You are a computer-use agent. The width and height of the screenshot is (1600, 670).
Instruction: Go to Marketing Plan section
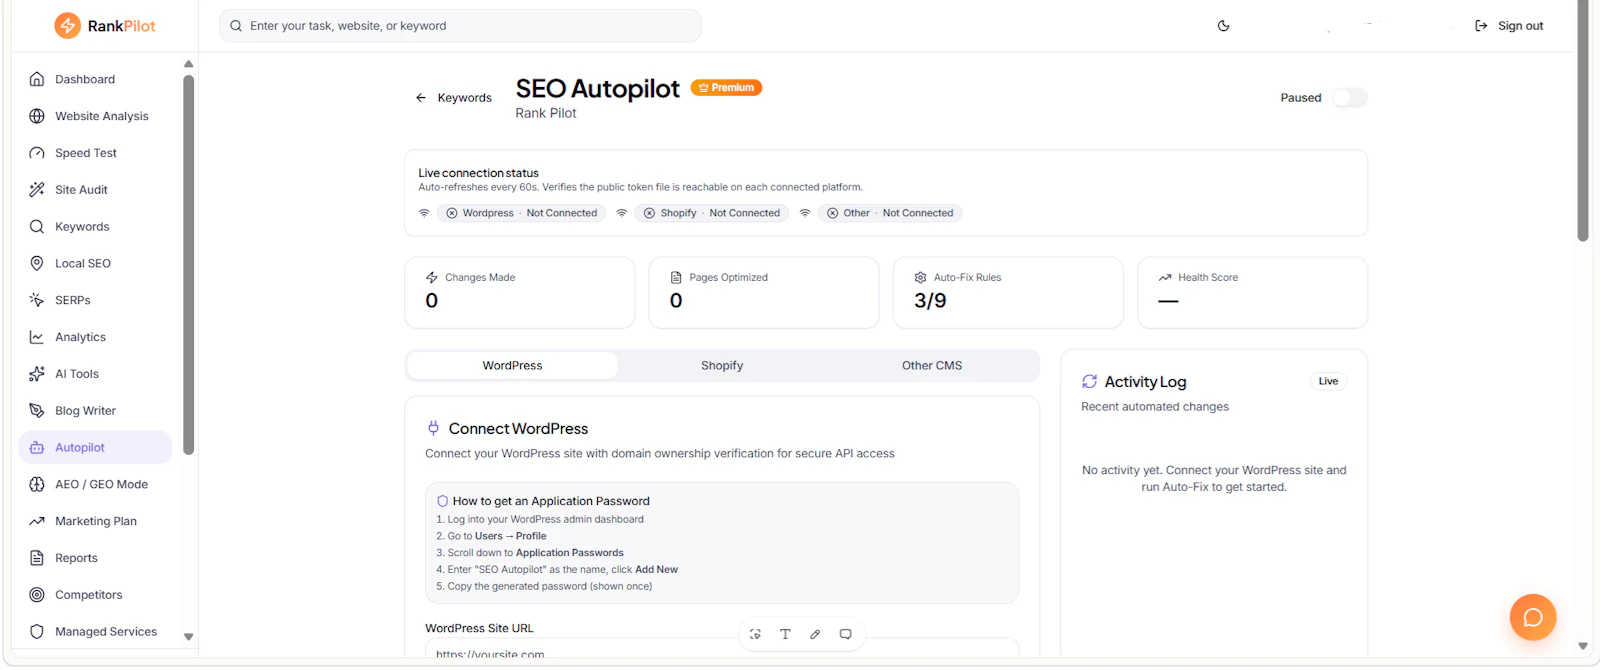point(95,521)
